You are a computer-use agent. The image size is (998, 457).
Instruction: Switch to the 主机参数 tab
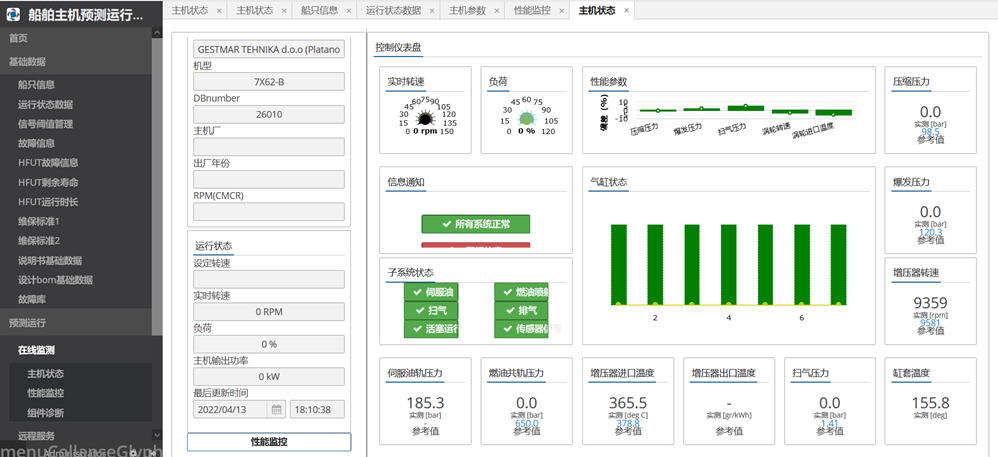coord(467,10)
